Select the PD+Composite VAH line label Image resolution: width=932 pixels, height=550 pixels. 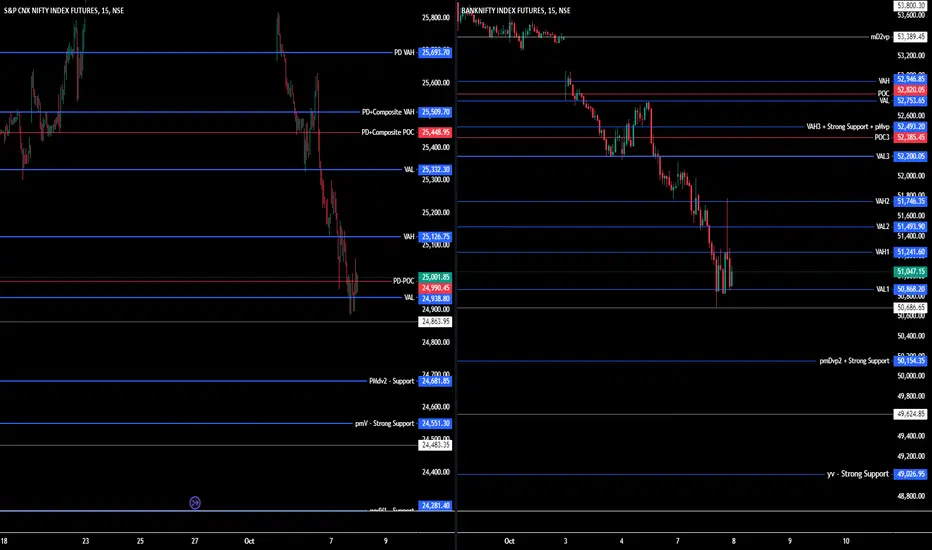point(388,112)
